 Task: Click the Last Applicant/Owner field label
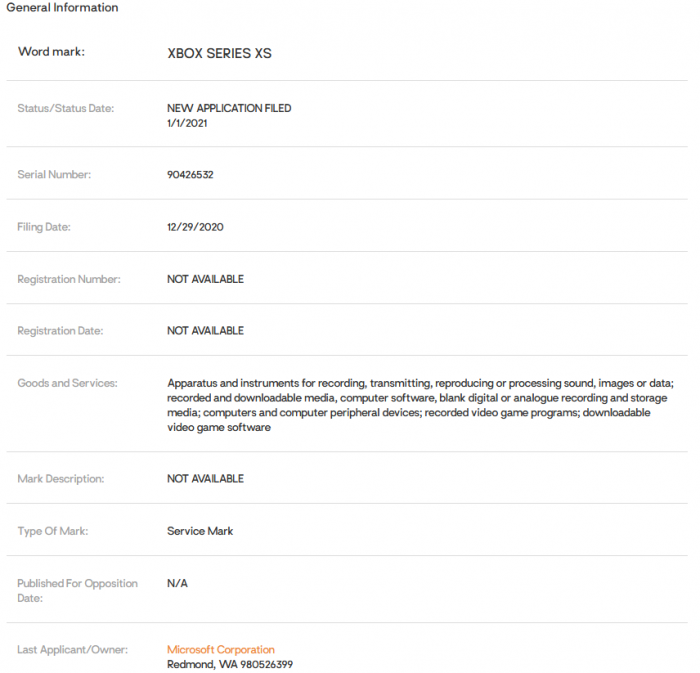(72, 650)
